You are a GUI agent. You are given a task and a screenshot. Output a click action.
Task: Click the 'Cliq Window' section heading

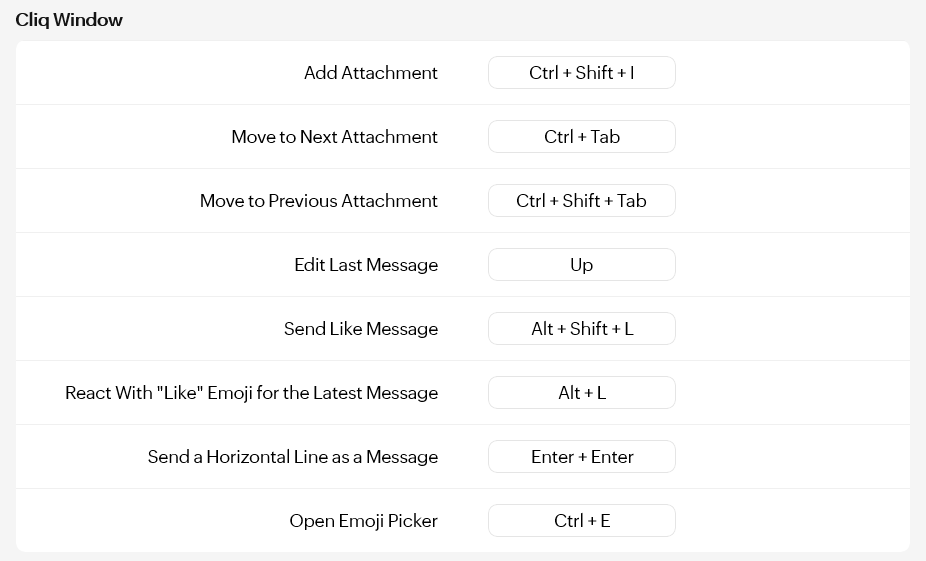(x=69, y=20)
